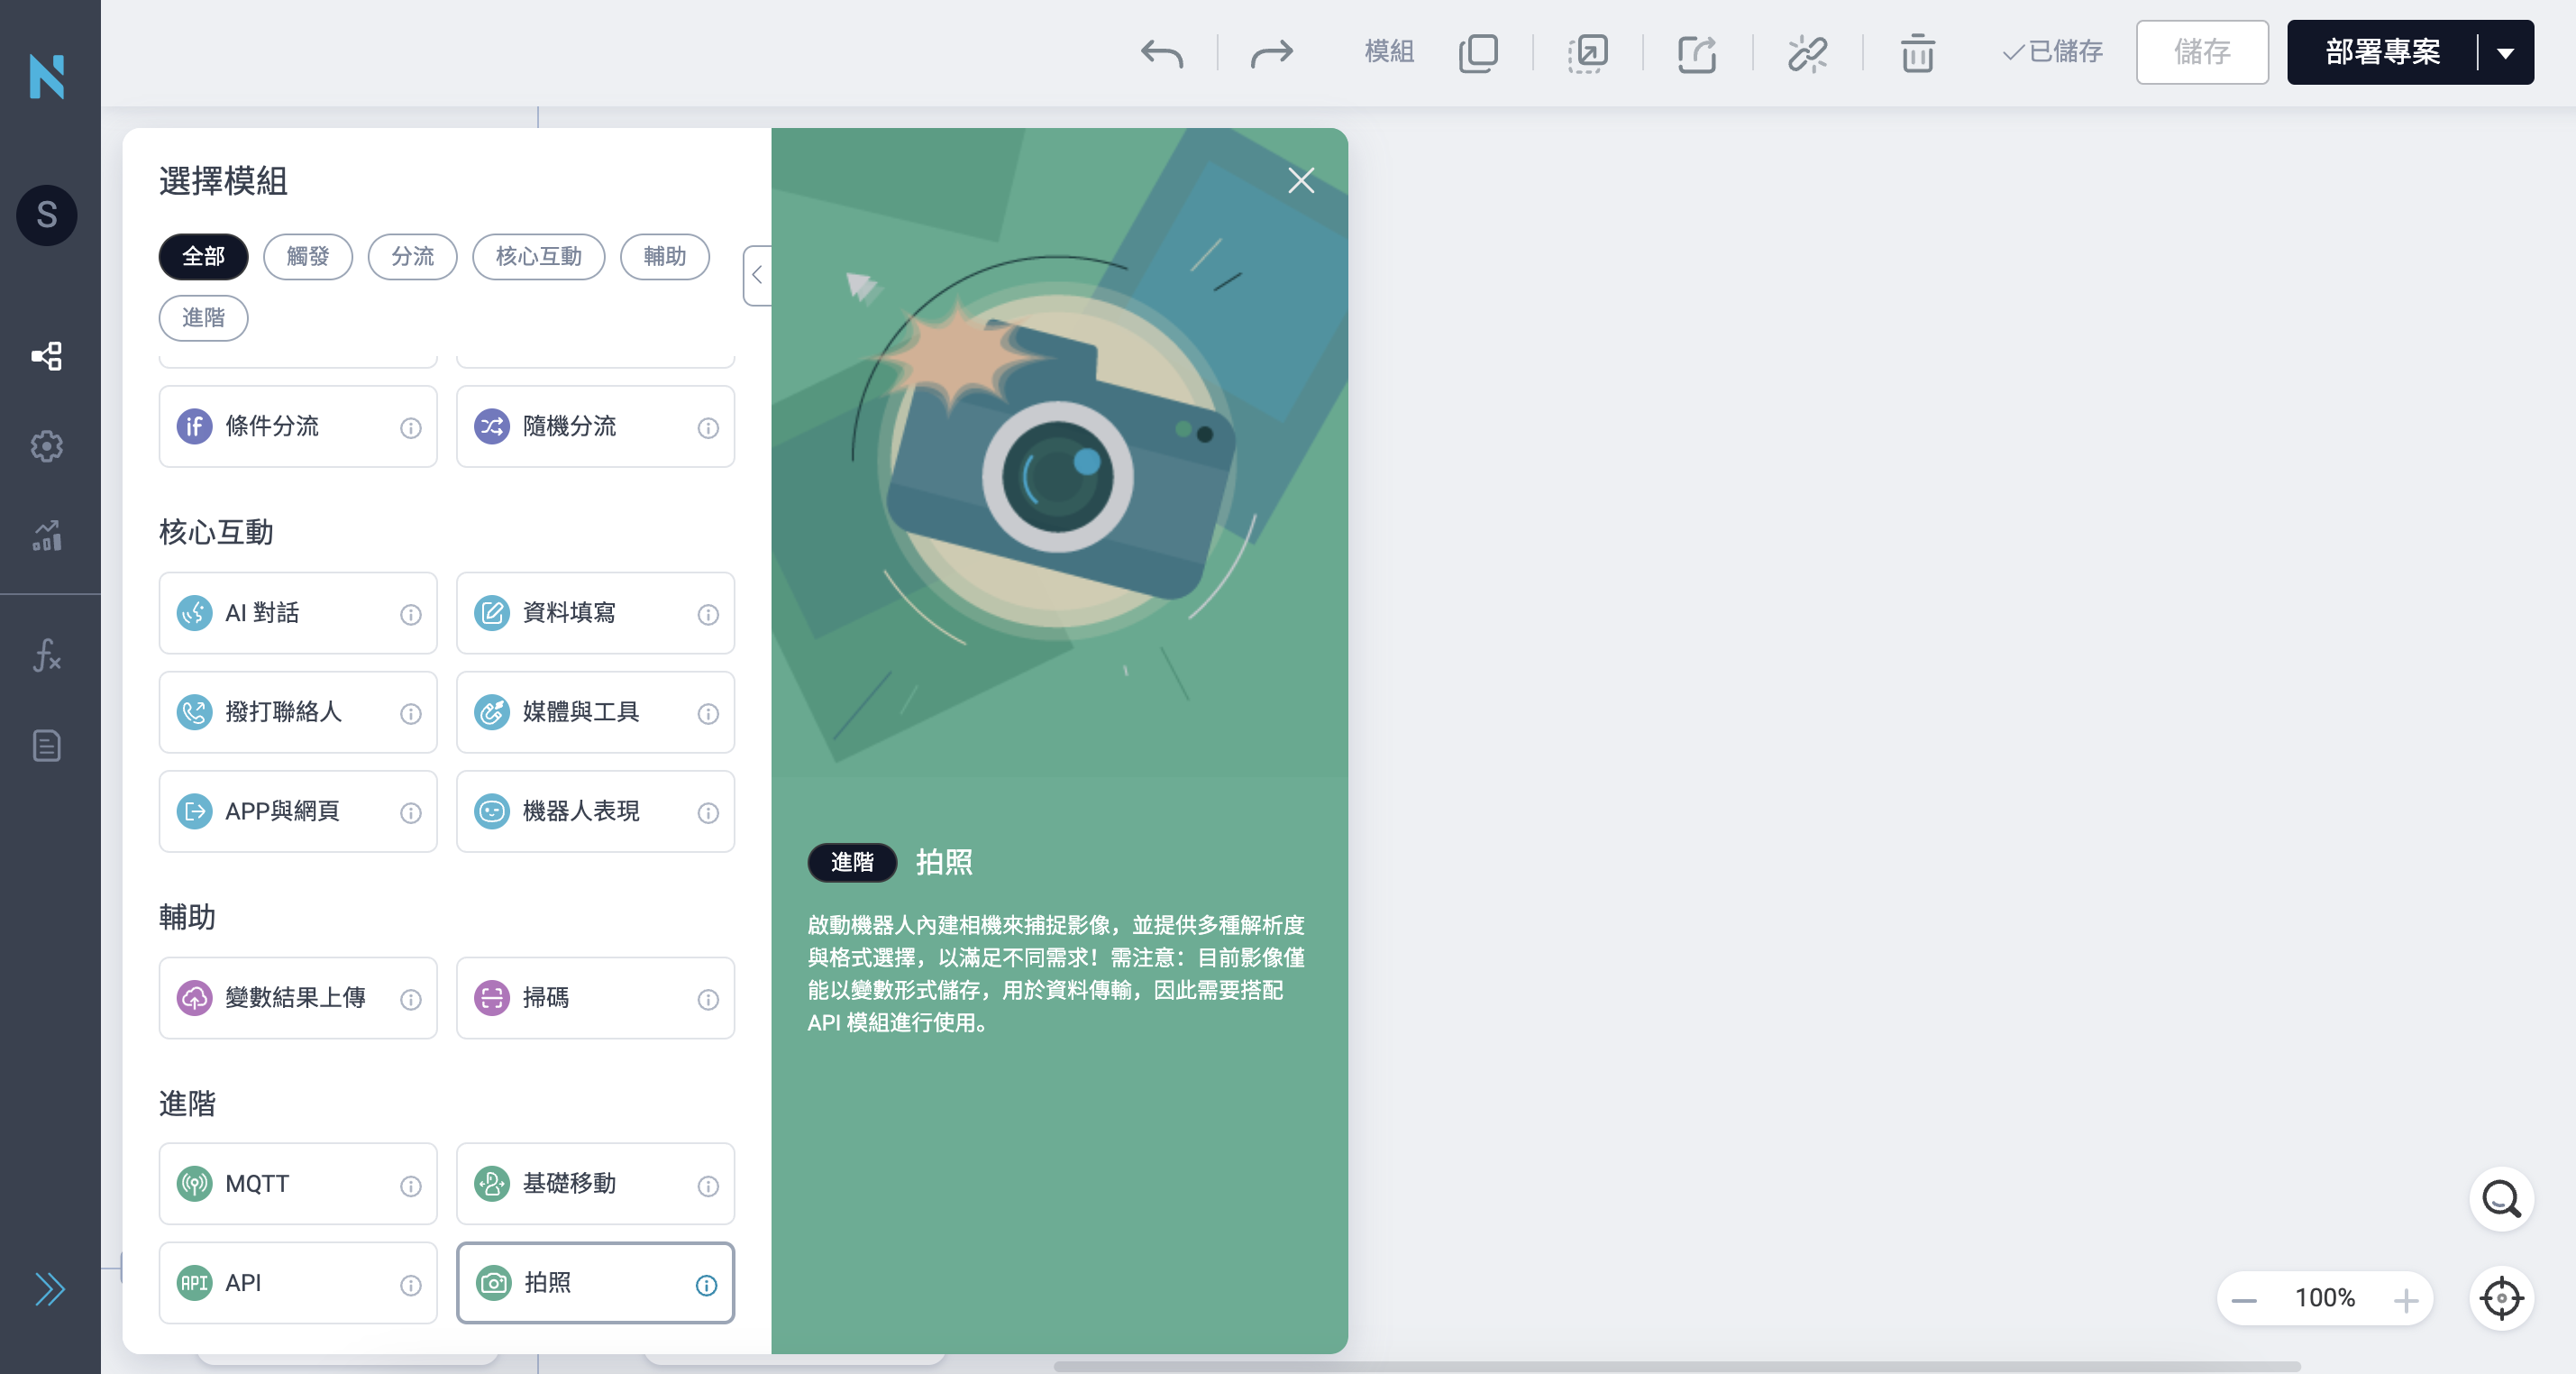Collapse the module panel with chevron handle
Screen dimensions: 2576x1374
[757, 275]
